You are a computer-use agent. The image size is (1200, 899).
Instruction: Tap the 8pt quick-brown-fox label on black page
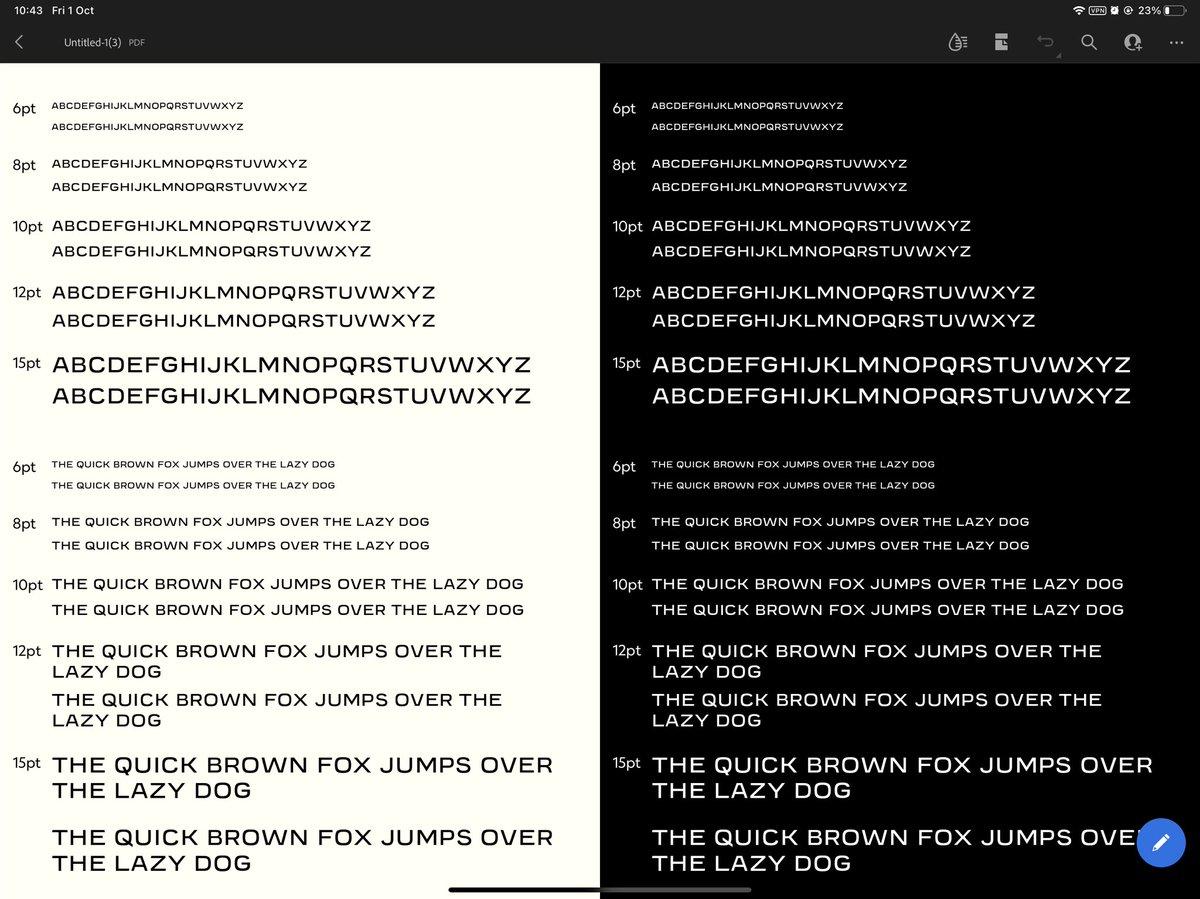coord(624,523)
